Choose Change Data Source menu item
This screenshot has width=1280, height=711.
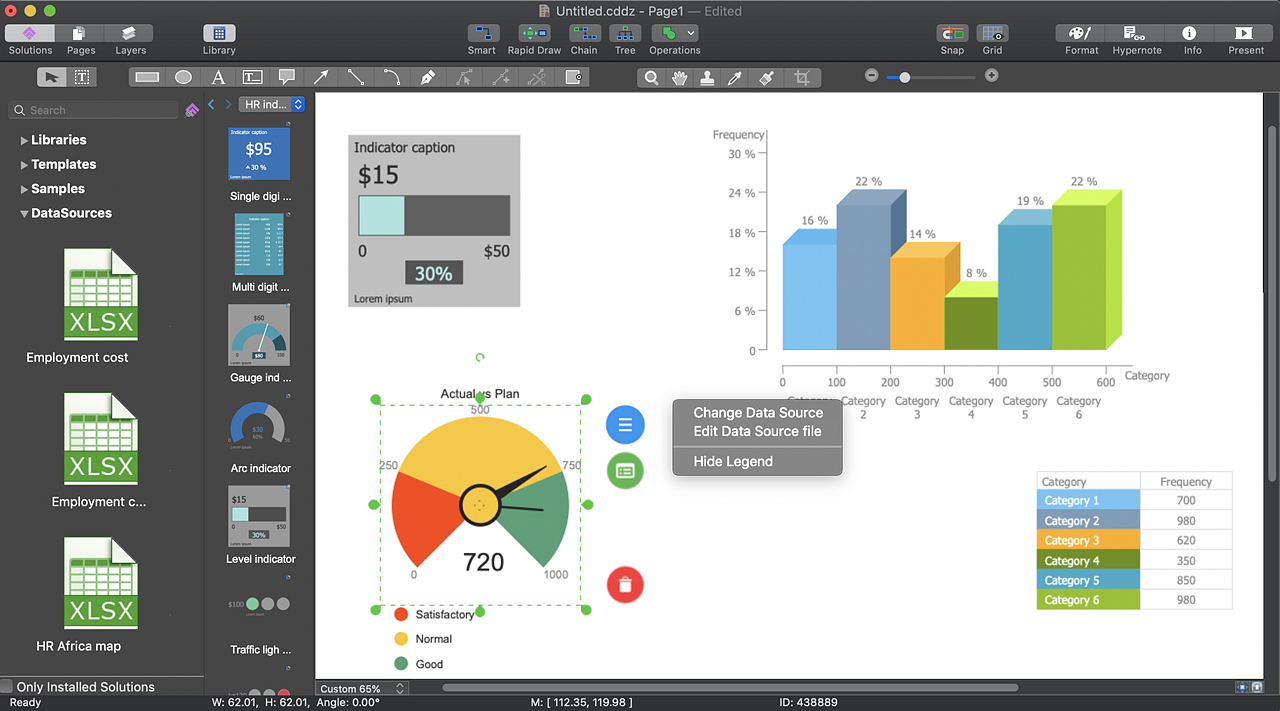pos(758,413)
